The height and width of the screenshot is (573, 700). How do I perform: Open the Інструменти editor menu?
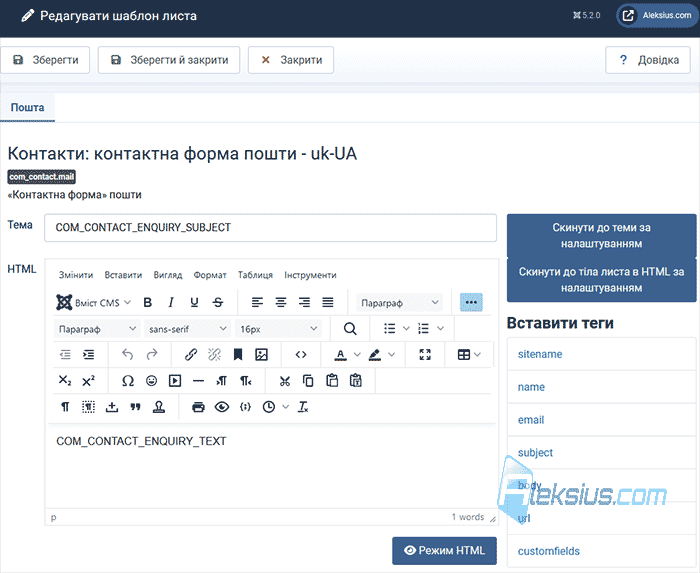pos(310,275)
